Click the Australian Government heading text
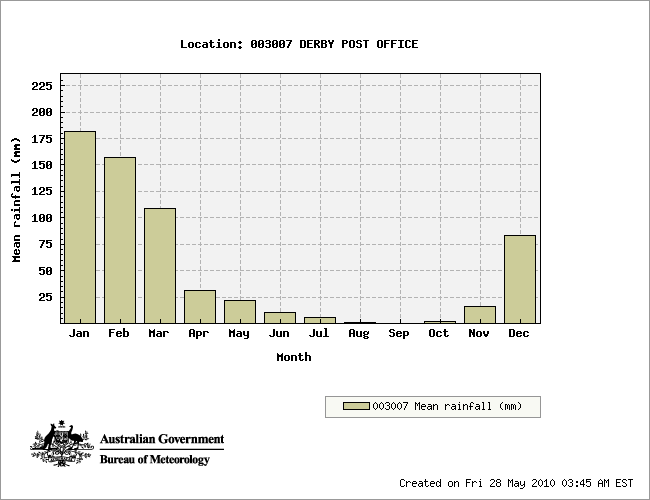The width and height of the screenshot is (650, 500). tap(162, 439)
